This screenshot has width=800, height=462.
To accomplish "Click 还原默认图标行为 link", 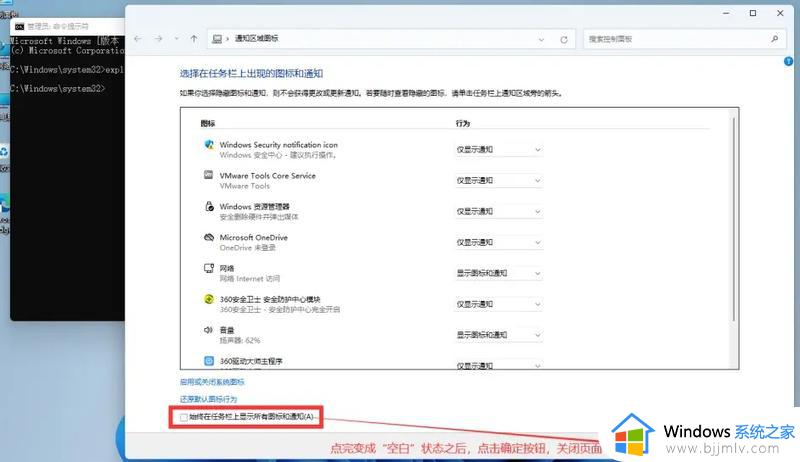I will click(x=209, y=399).
